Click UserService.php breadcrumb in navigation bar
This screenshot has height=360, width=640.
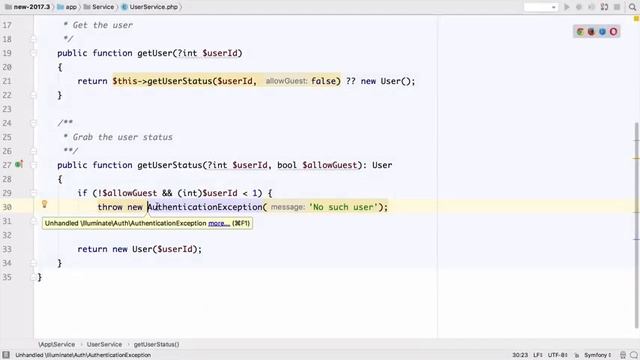pos(150,7)
